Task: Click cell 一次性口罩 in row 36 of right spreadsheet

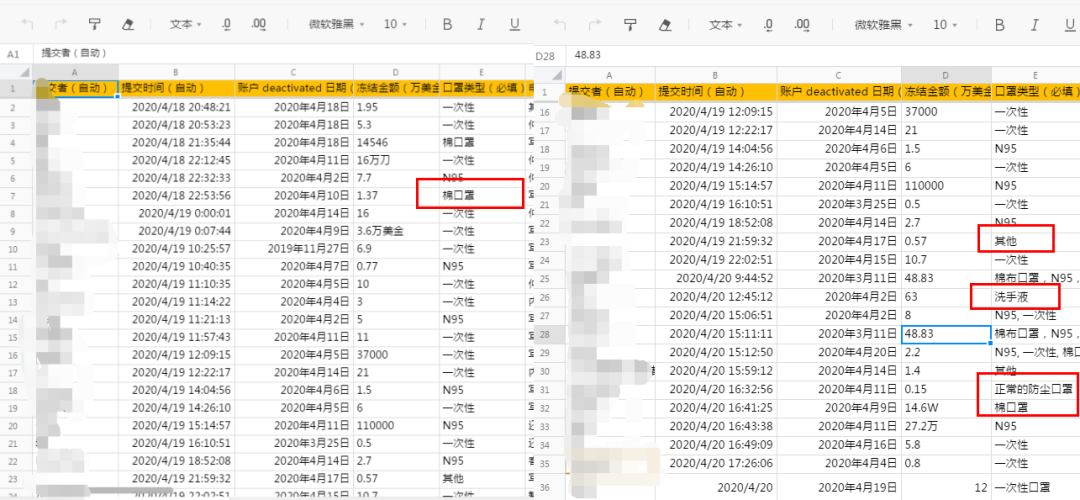Action: pos(1035,487)
